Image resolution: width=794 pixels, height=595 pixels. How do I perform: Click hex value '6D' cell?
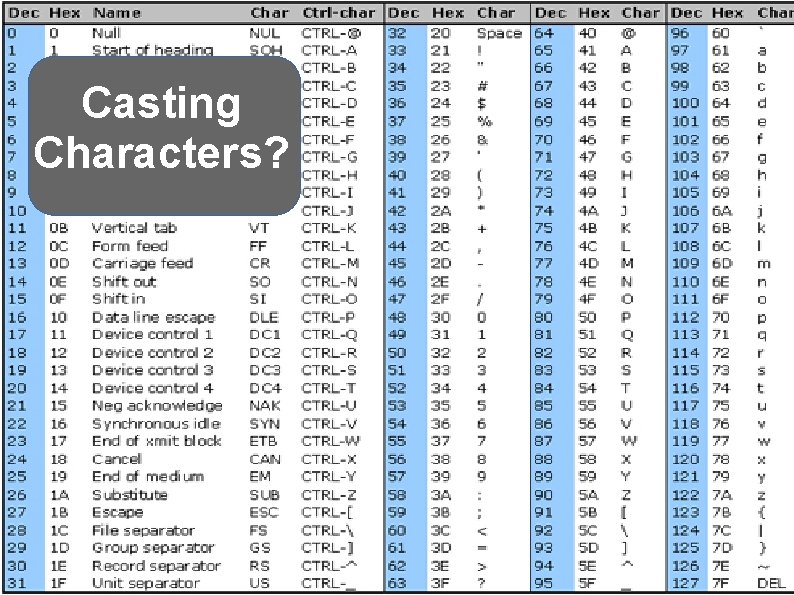pos(722,264)
